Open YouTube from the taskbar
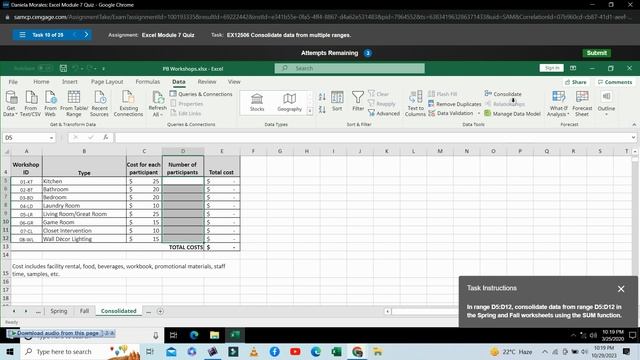The width and height of the screenshot is (640, 360). [x=295, y=351]
